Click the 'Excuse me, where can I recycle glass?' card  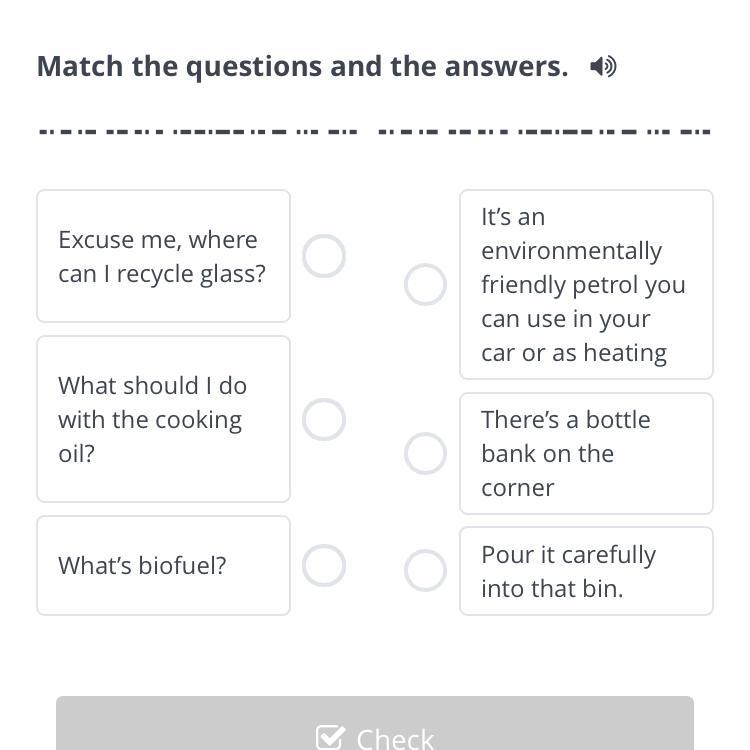tap(163, 256)
